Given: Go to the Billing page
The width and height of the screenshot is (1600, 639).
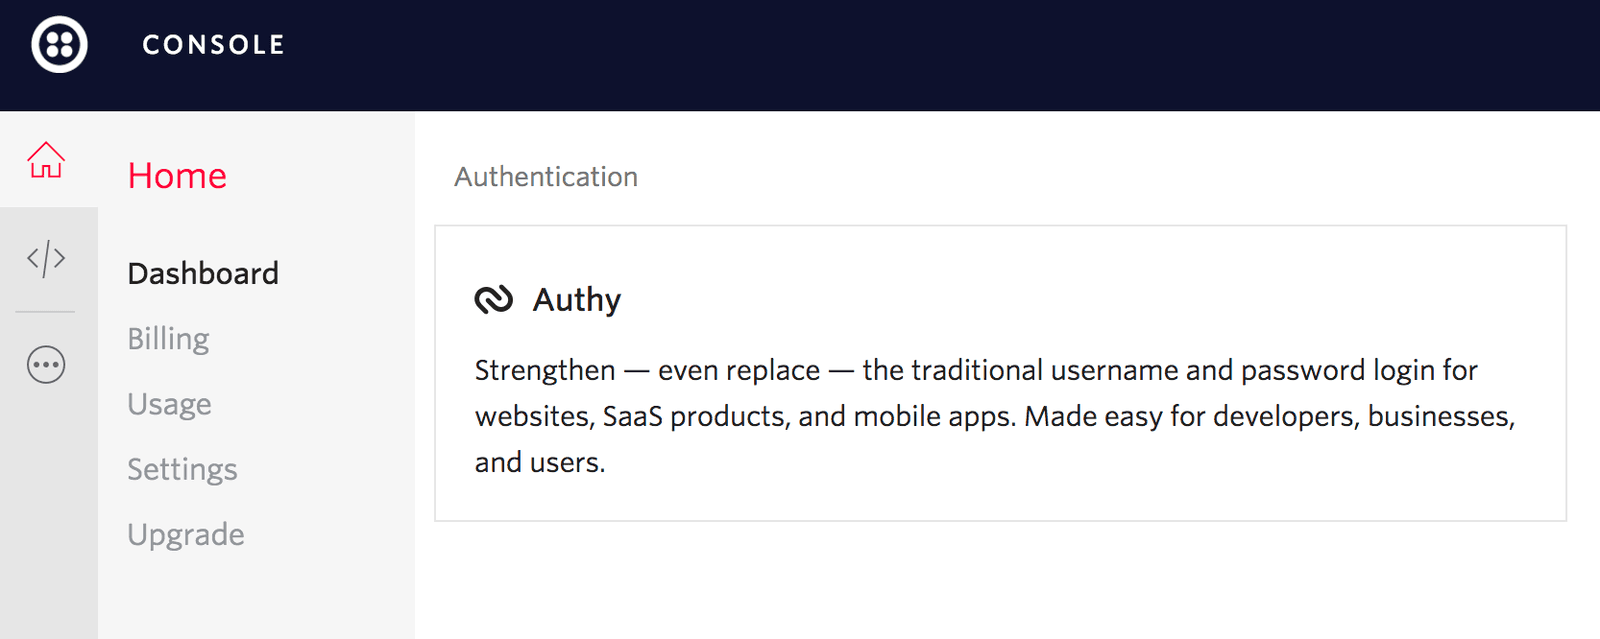Looking at the screenshot, I should (168, 339).
